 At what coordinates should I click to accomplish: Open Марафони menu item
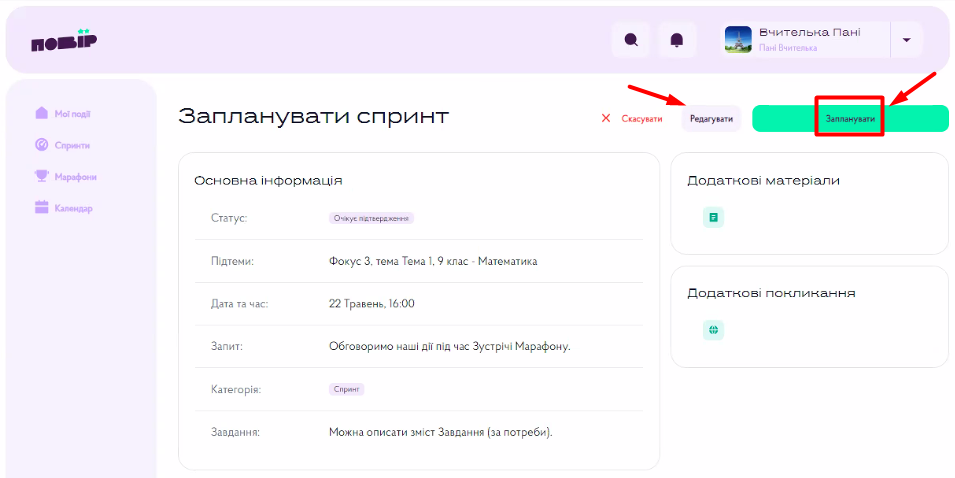tap(76, 177)
